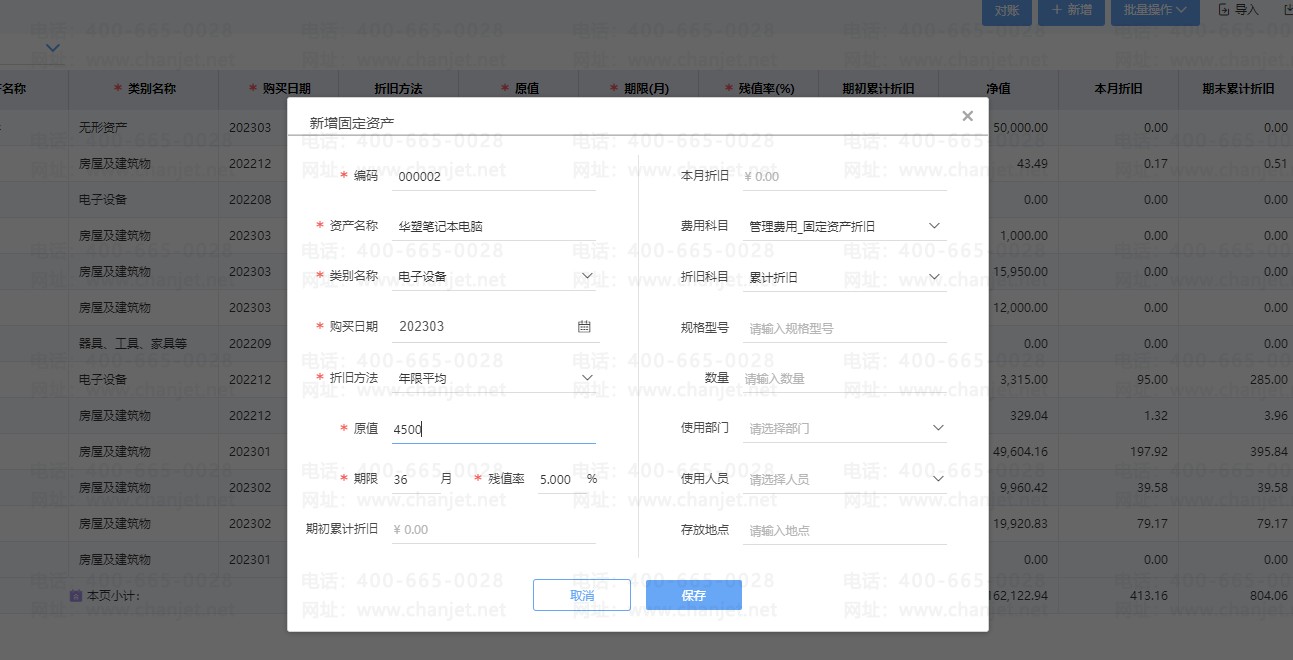Click the purple 本页小计 icon
This screenshot has height=660, width=1293.
75,596
